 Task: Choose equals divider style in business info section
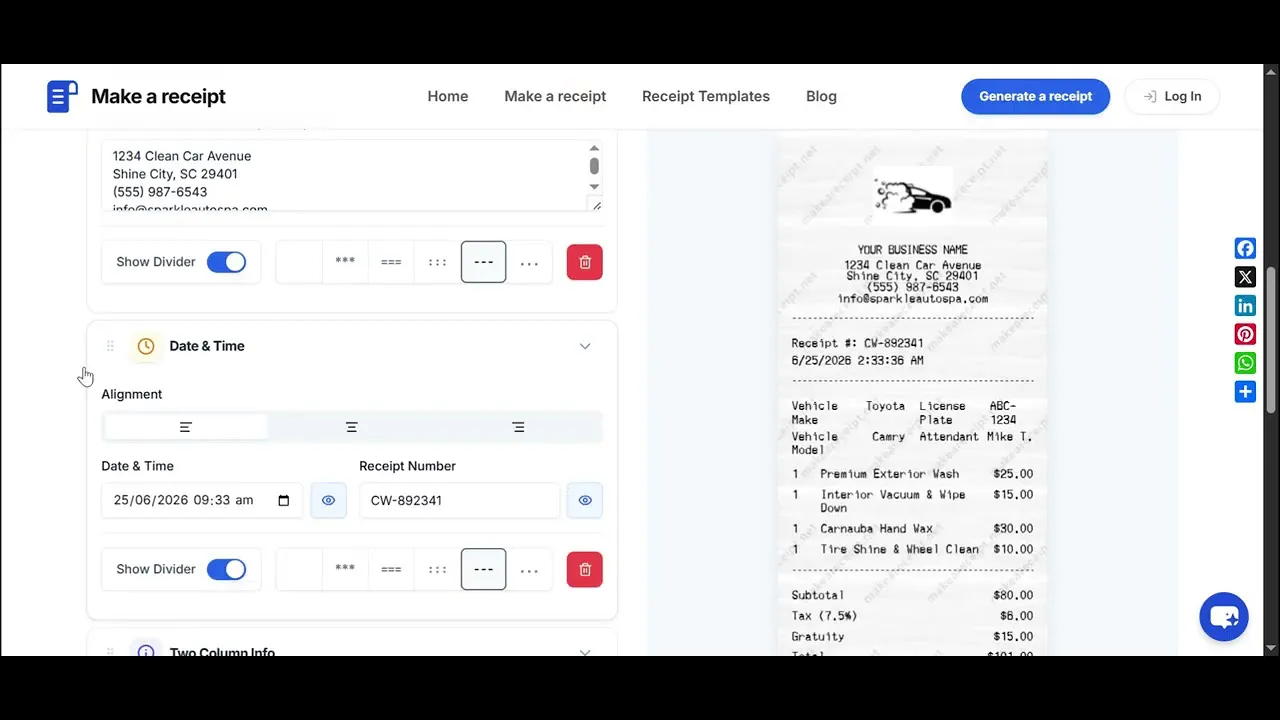click(x=391, y=262)
